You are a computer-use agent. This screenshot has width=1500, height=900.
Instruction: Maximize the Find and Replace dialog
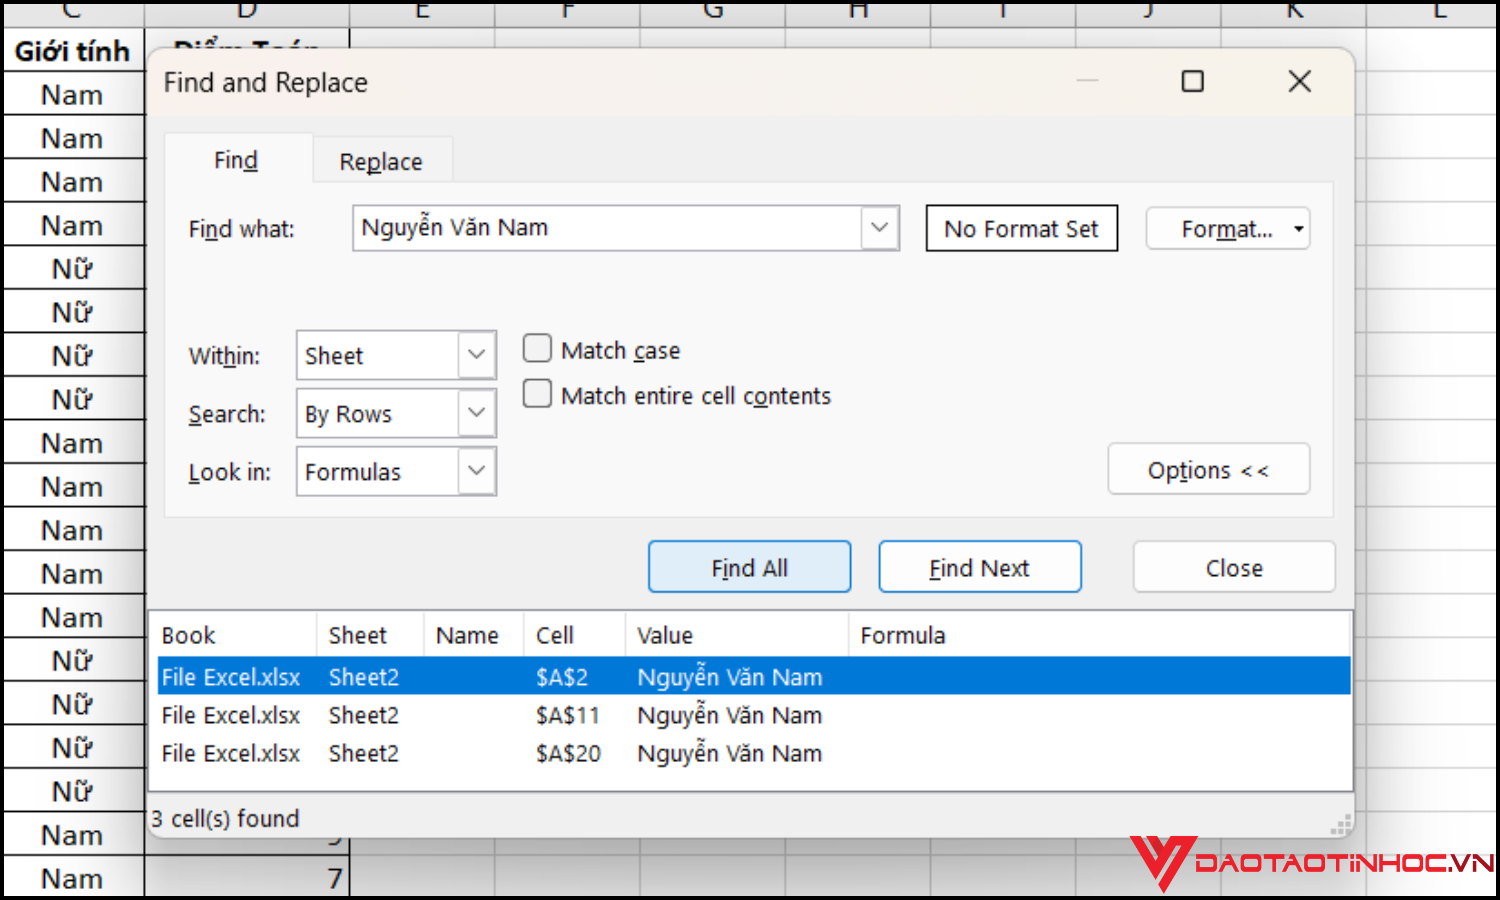(x=1192, y=82)
